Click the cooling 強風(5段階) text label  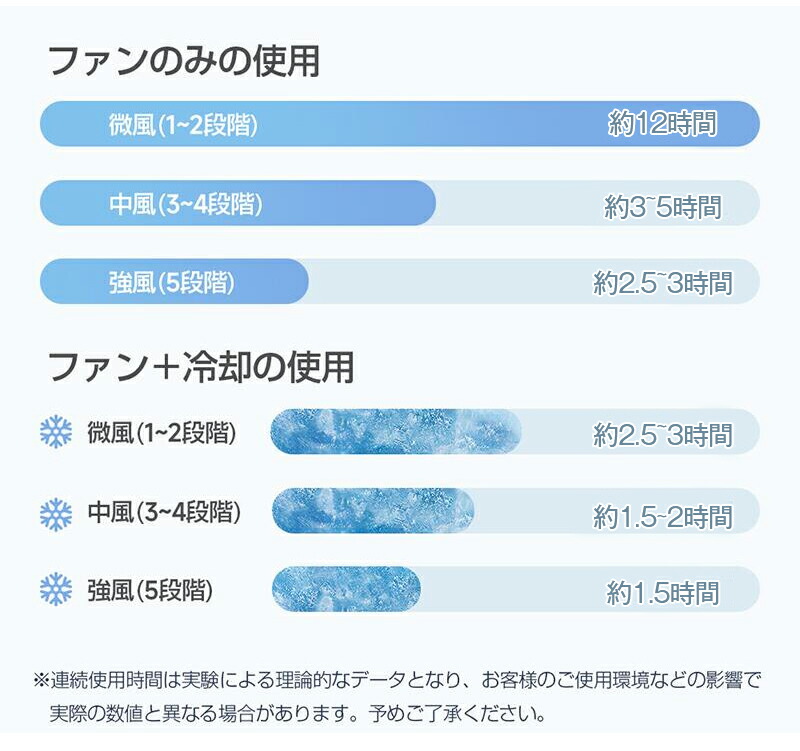[150, 590]
